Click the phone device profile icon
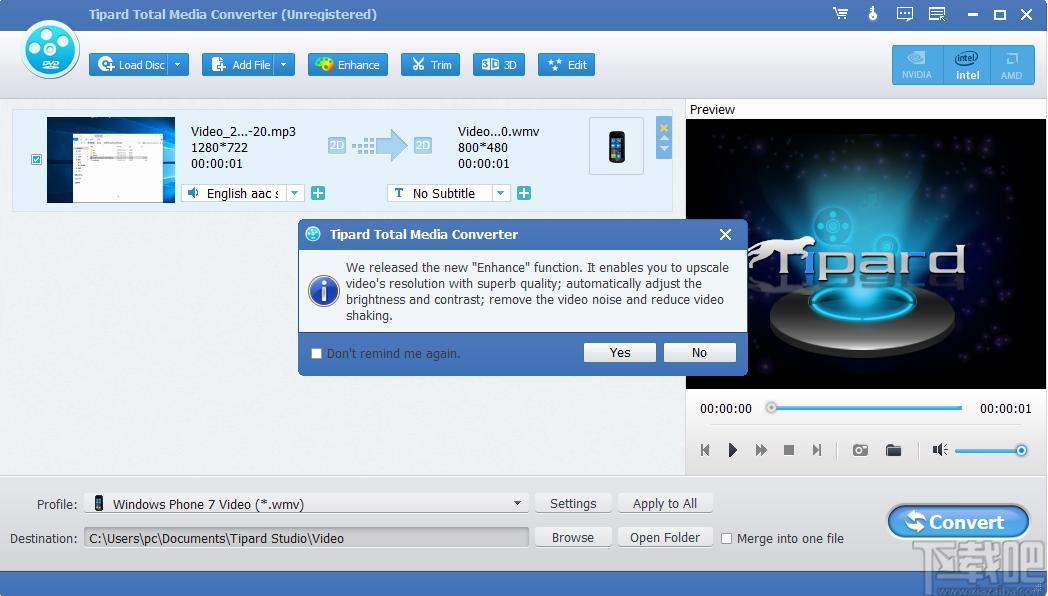The width and height of the screenshot is (1048, 596). pos(616,146)
